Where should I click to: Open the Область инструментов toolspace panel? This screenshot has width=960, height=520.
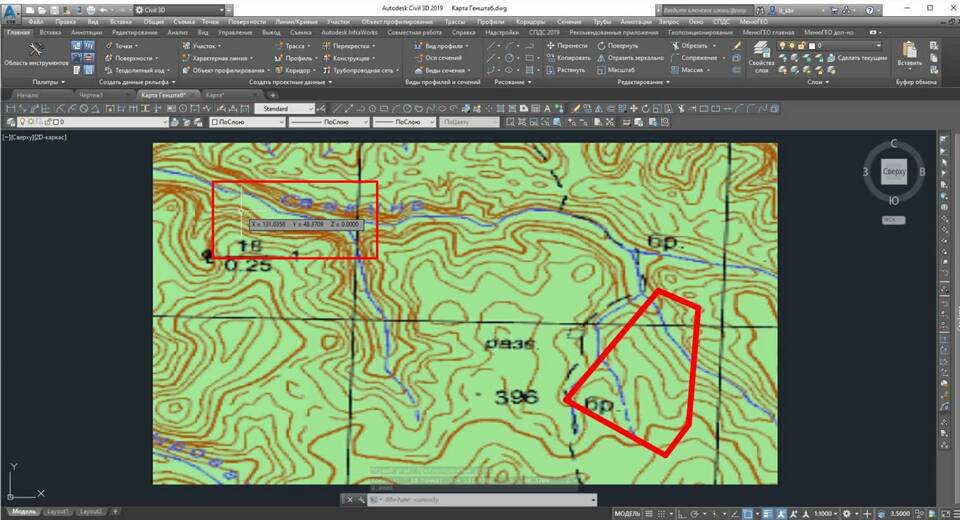coord(37,53)
